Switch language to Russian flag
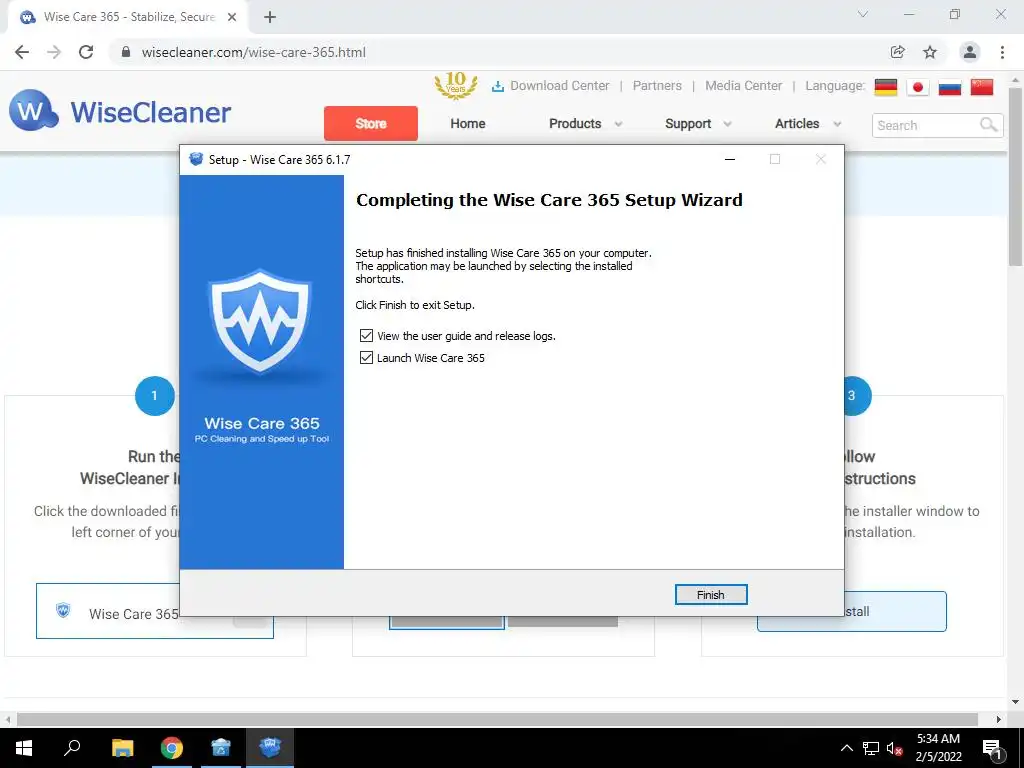The width and height of the screenshot is (1024, 768). click(950, 87)
